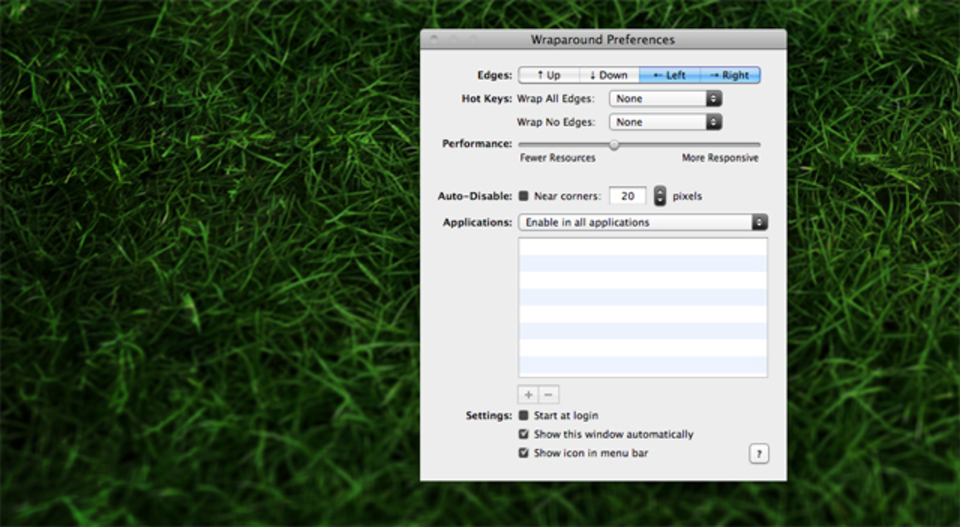
Task: Enable the Near corners checkbox
Action: [x=523, y=196]
